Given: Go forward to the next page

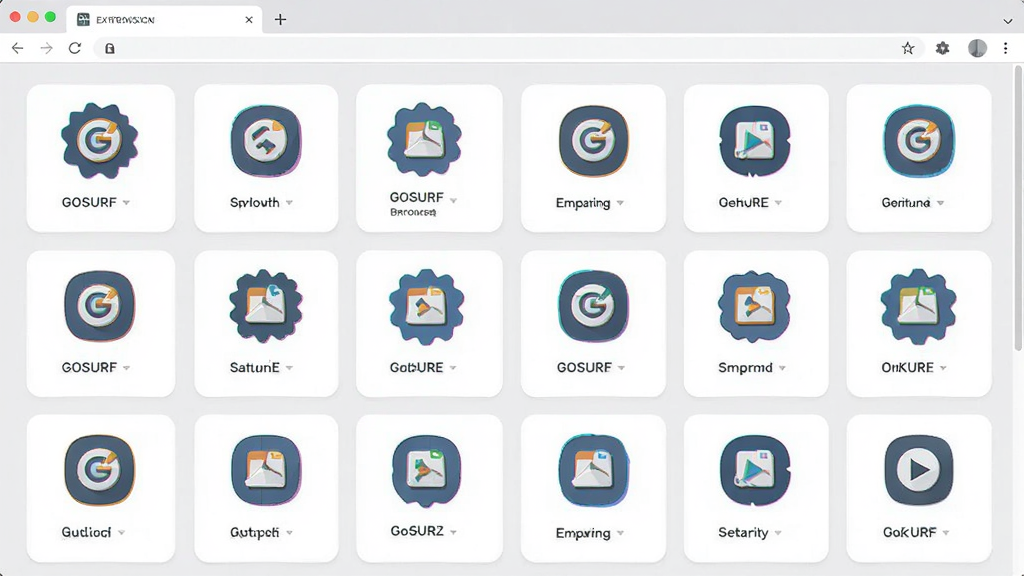Looking at the screenshot, I should click(x=46, y=48).
